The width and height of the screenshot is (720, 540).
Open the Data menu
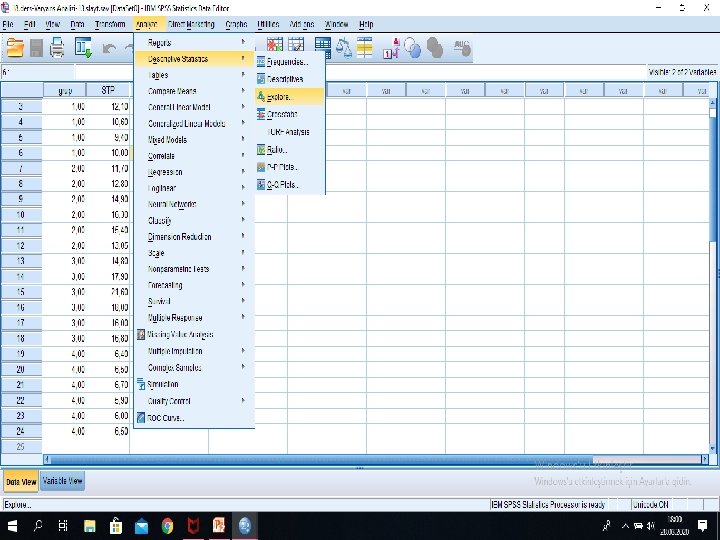77,24
